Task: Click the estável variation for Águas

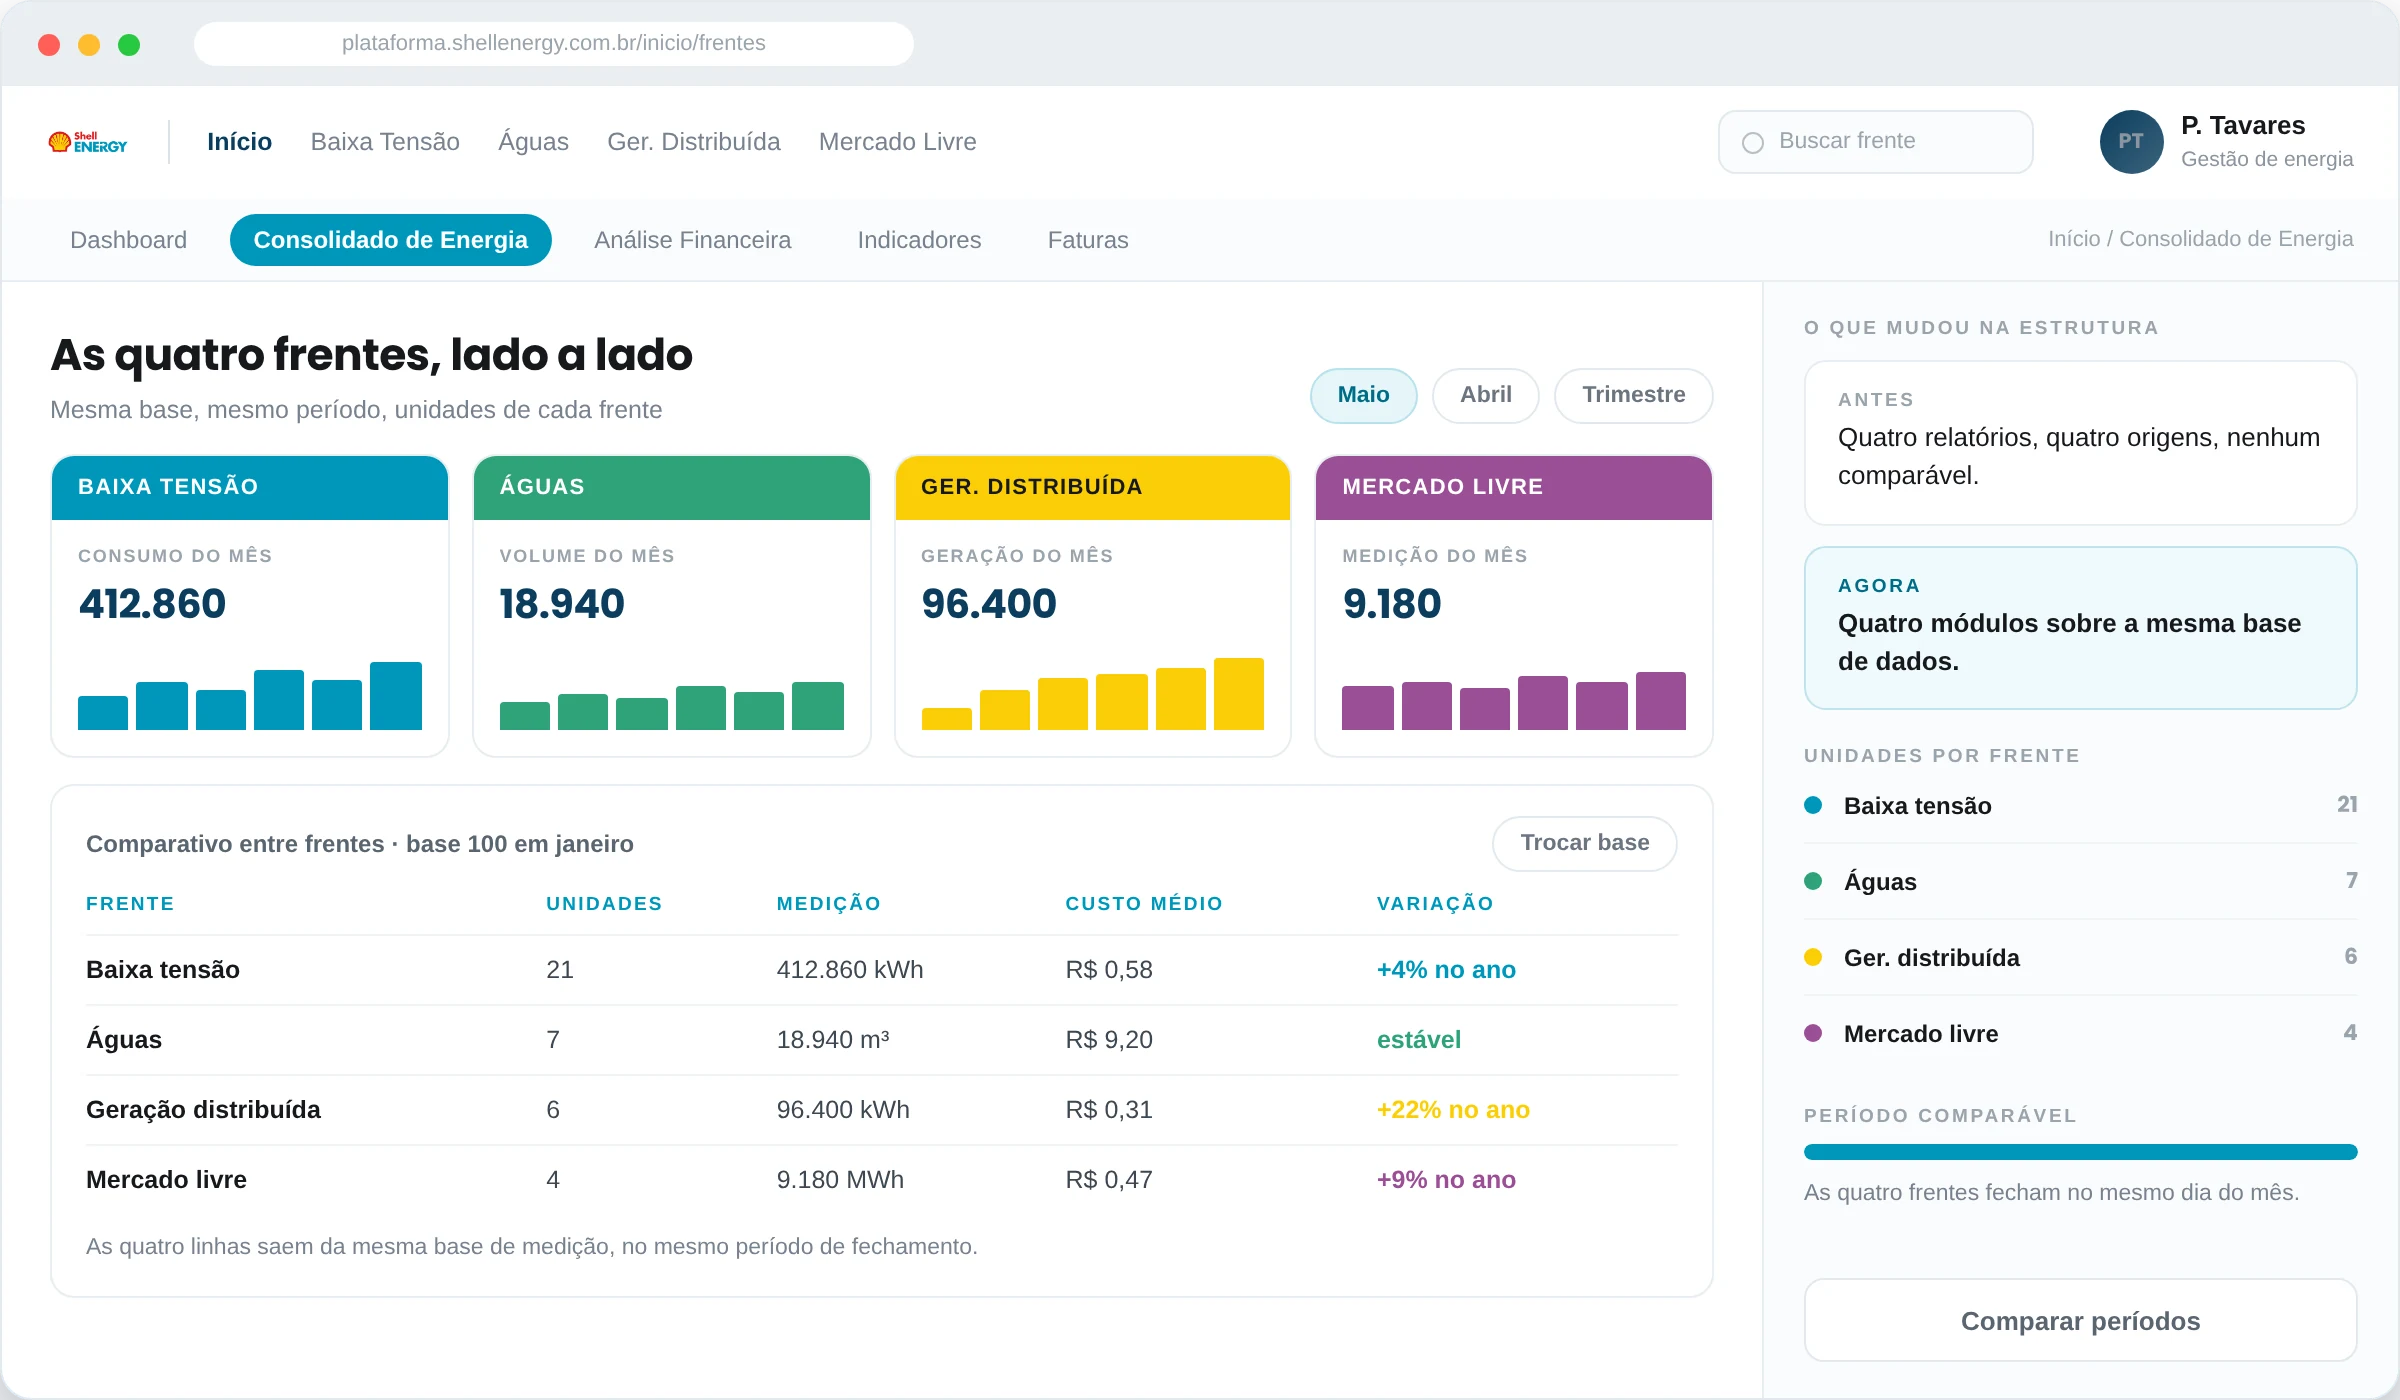Action: 1418,1040
